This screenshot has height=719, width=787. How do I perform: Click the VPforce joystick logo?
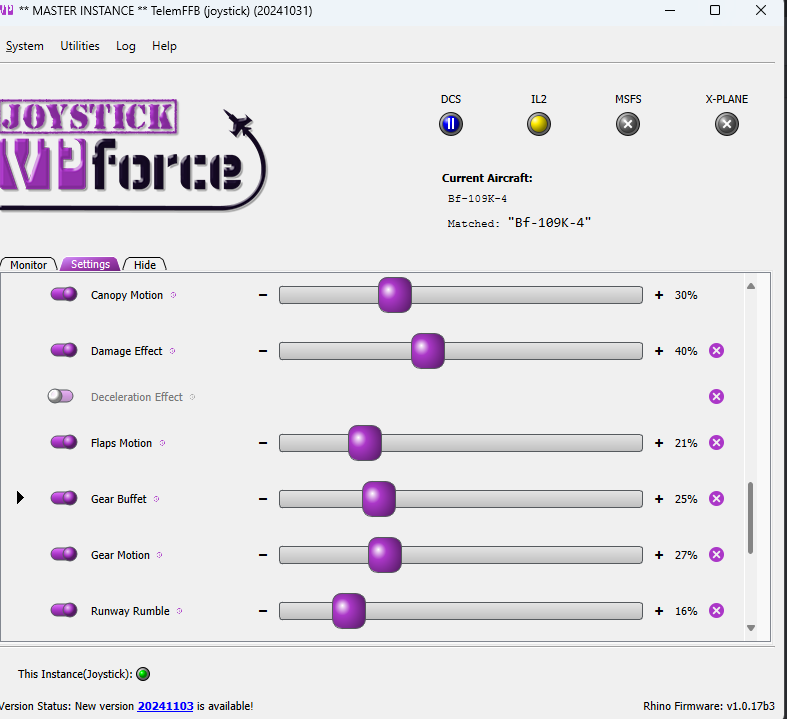(133, 155)
